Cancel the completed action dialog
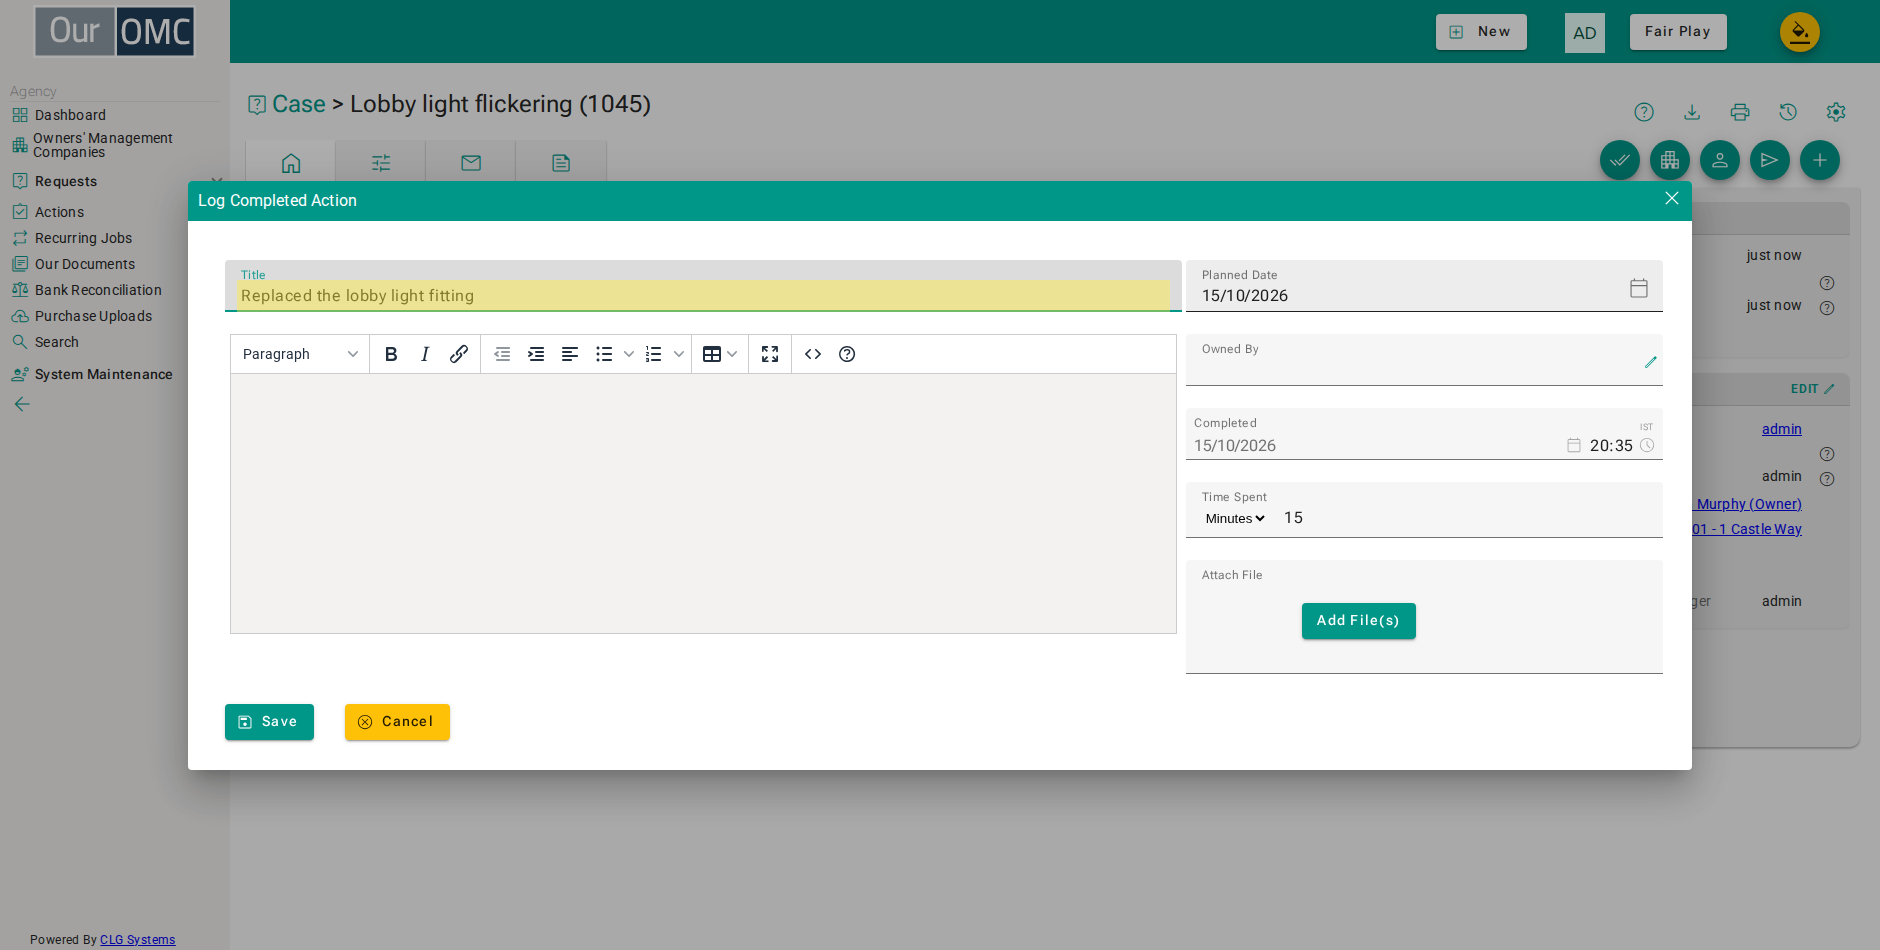 (x=397, y=722)
